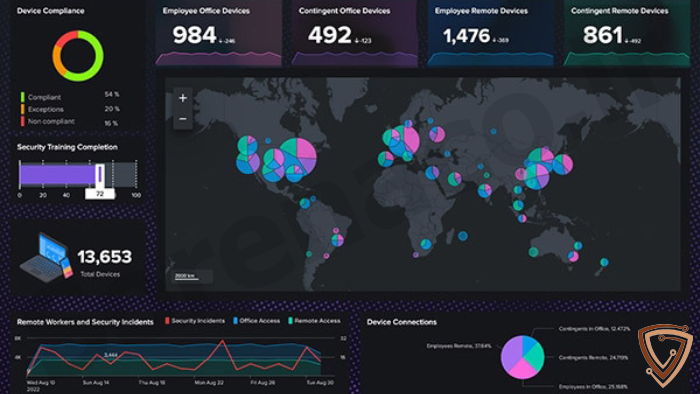Click the Device Connections pie chart
The width and height of the screenshot is (700, 394).
point(522,357)
